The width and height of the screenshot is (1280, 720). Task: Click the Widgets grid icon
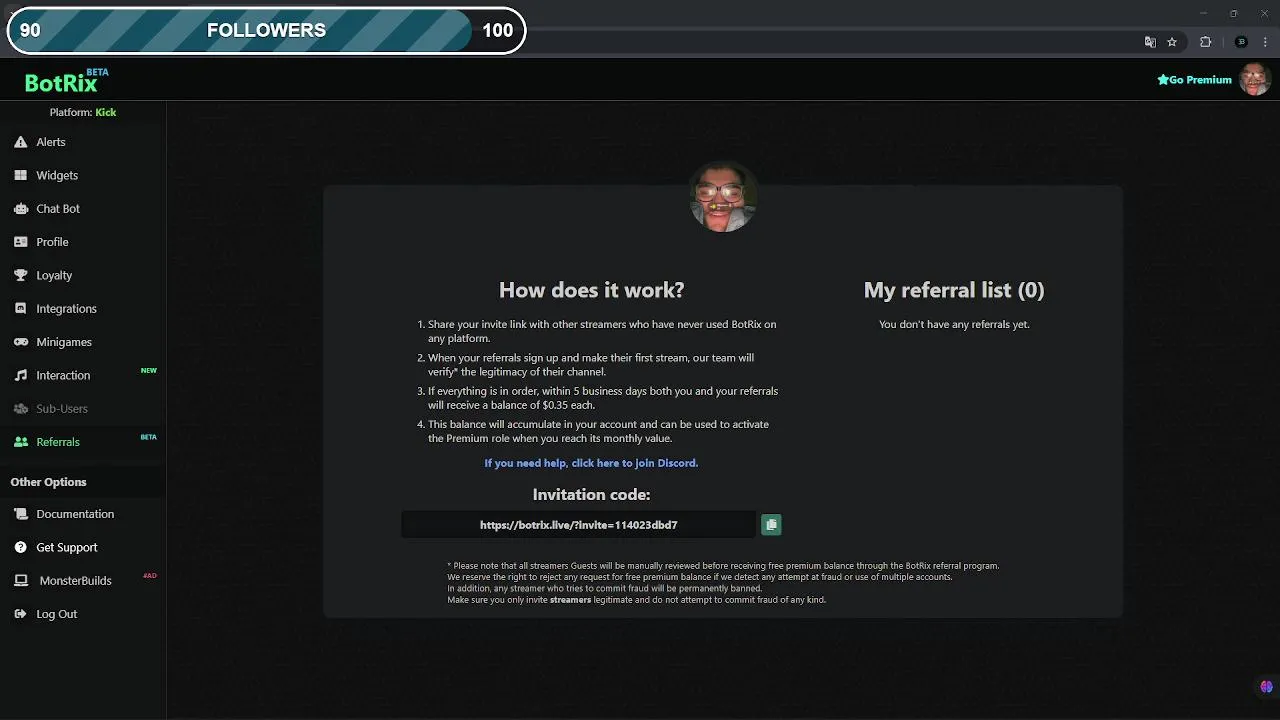pos(20,175)
